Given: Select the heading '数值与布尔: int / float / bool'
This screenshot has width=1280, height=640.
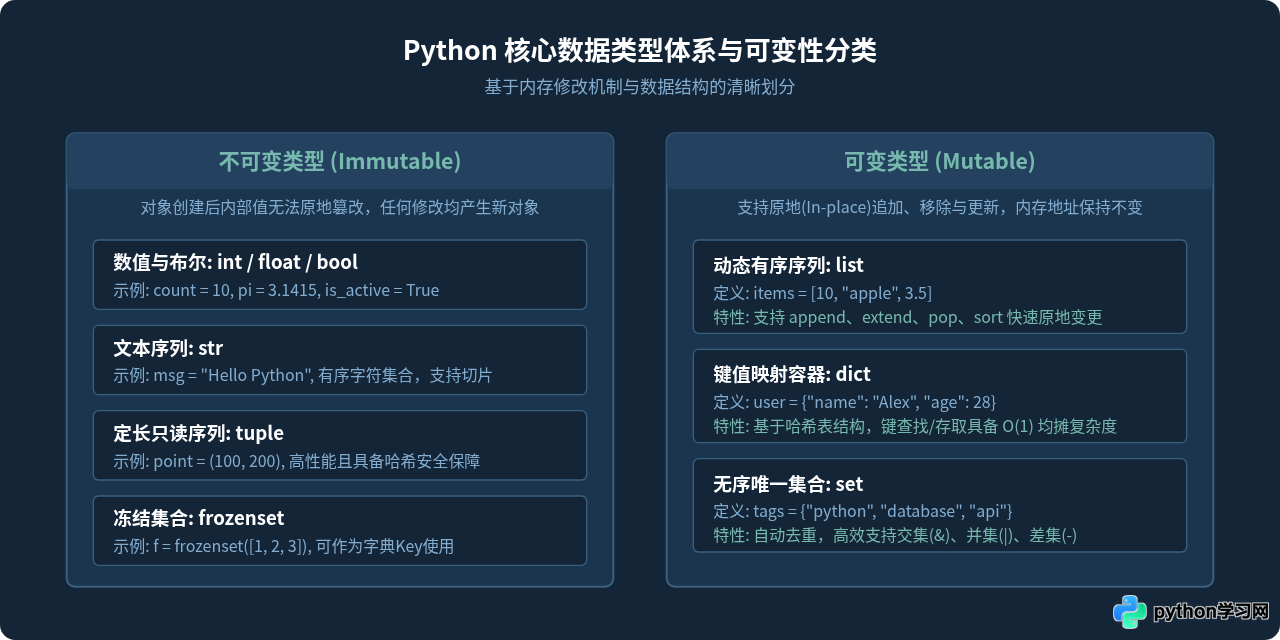Looking at the screenshot, I should pyautogui.click(x=236, y=262).
